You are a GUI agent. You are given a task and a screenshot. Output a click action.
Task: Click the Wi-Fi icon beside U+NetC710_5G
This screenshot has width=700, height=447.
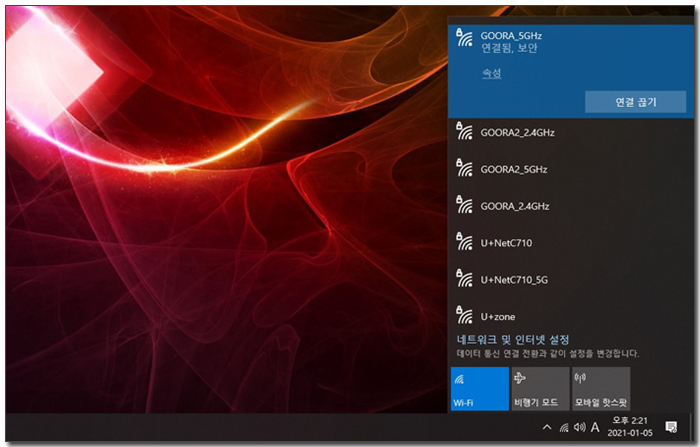tap(464, 278)
